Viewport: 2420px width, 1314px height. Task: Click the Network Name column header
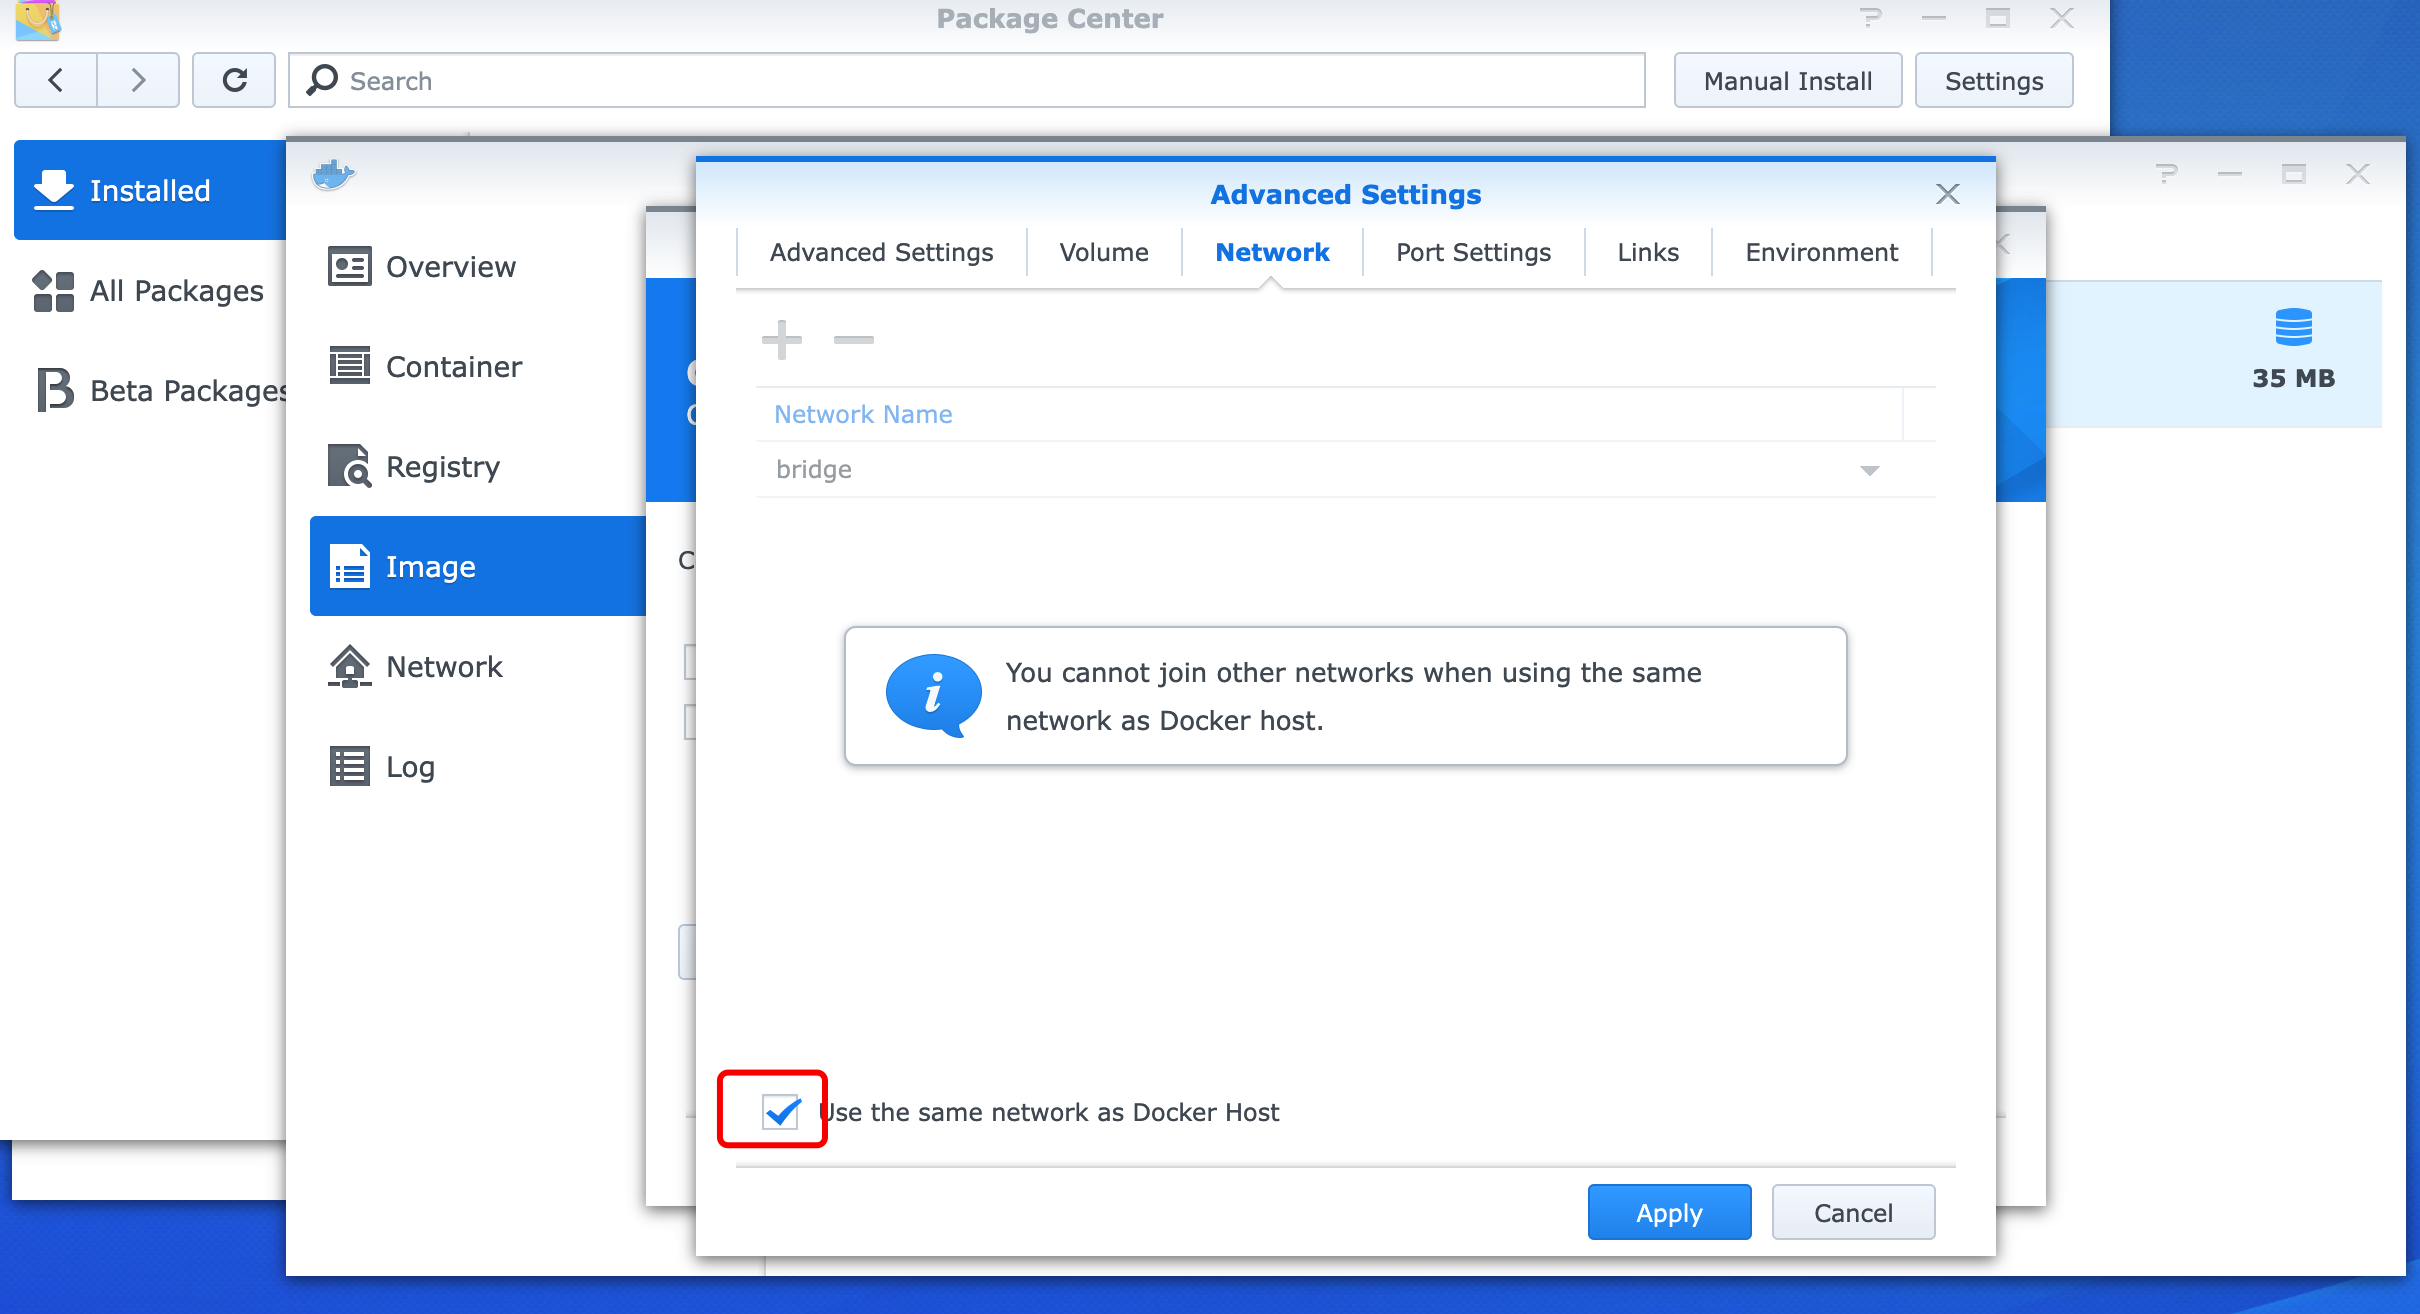click(863, 414)
